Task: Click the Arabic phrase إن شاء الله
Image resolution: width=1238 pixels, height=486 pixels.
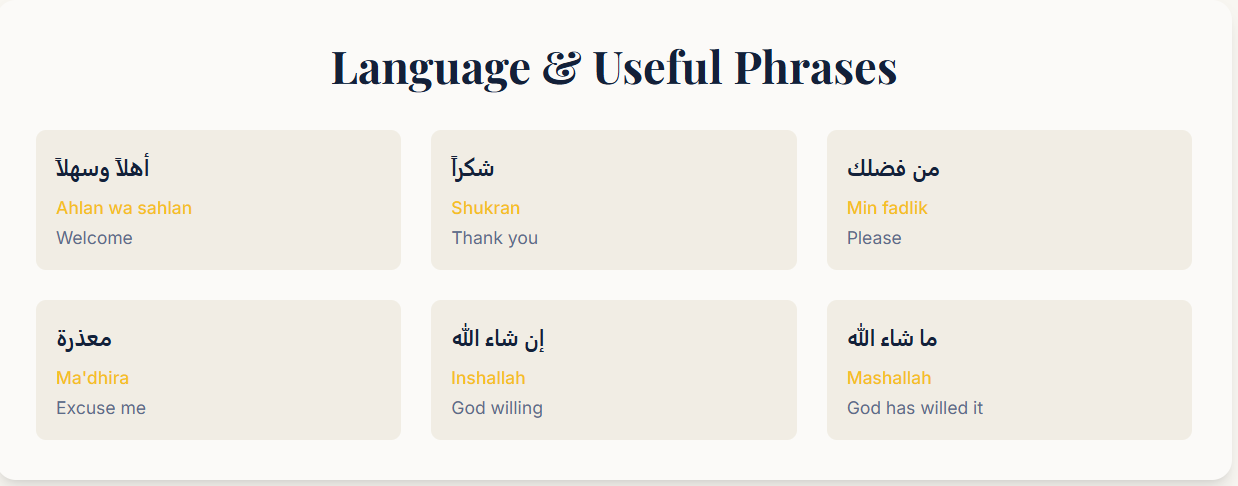Action: (498, 338)
